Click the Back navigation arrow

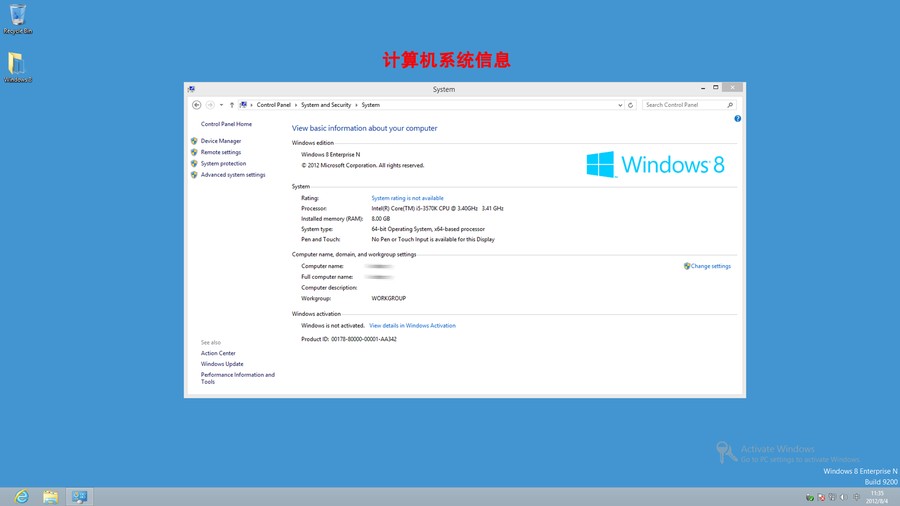point(197,105)
